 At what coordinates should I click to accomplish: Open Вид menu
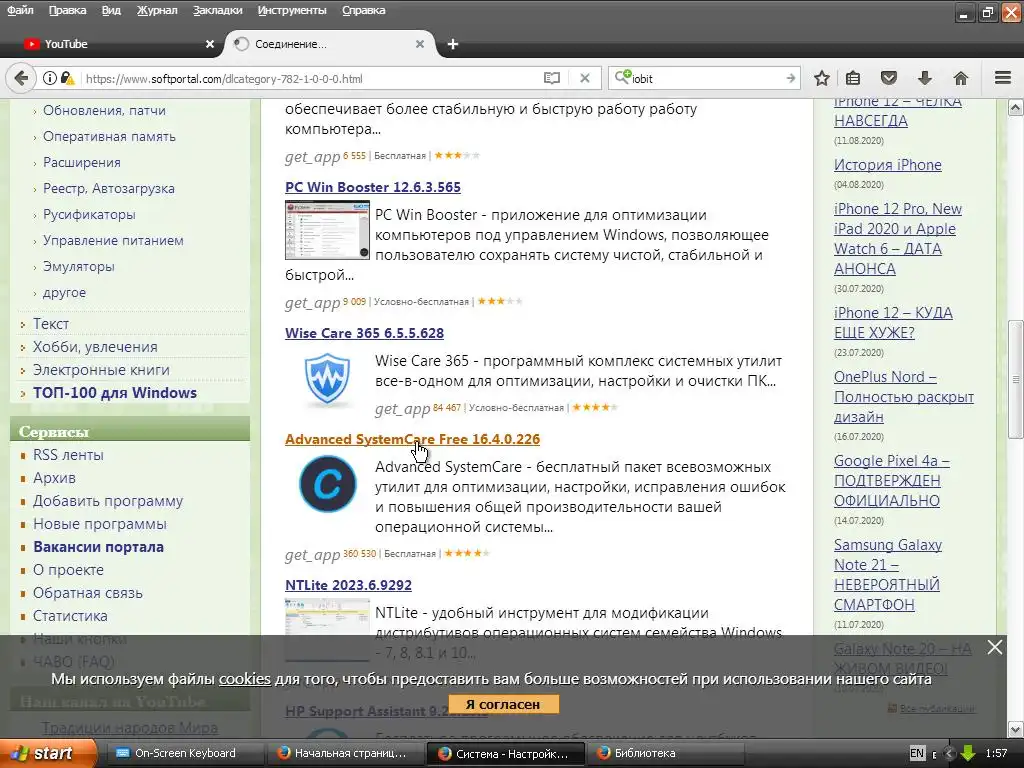(x=111, y=10)
